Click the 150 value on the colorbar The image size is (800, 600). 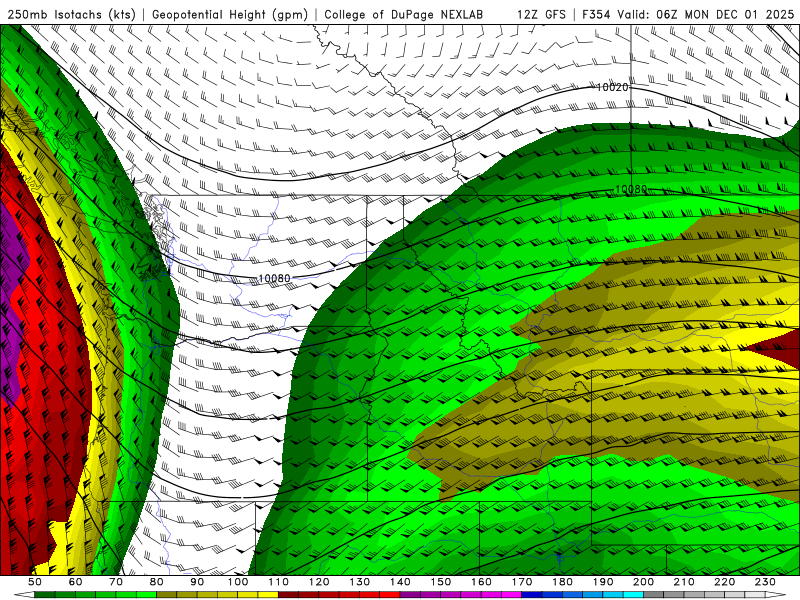tap(440, 582)
